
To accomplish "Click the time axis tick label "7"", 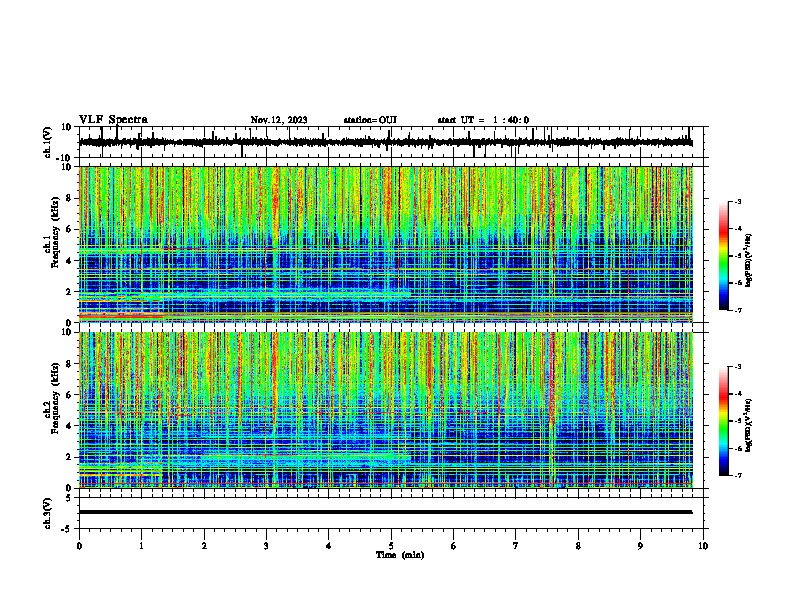I will (x=516, y=546).
